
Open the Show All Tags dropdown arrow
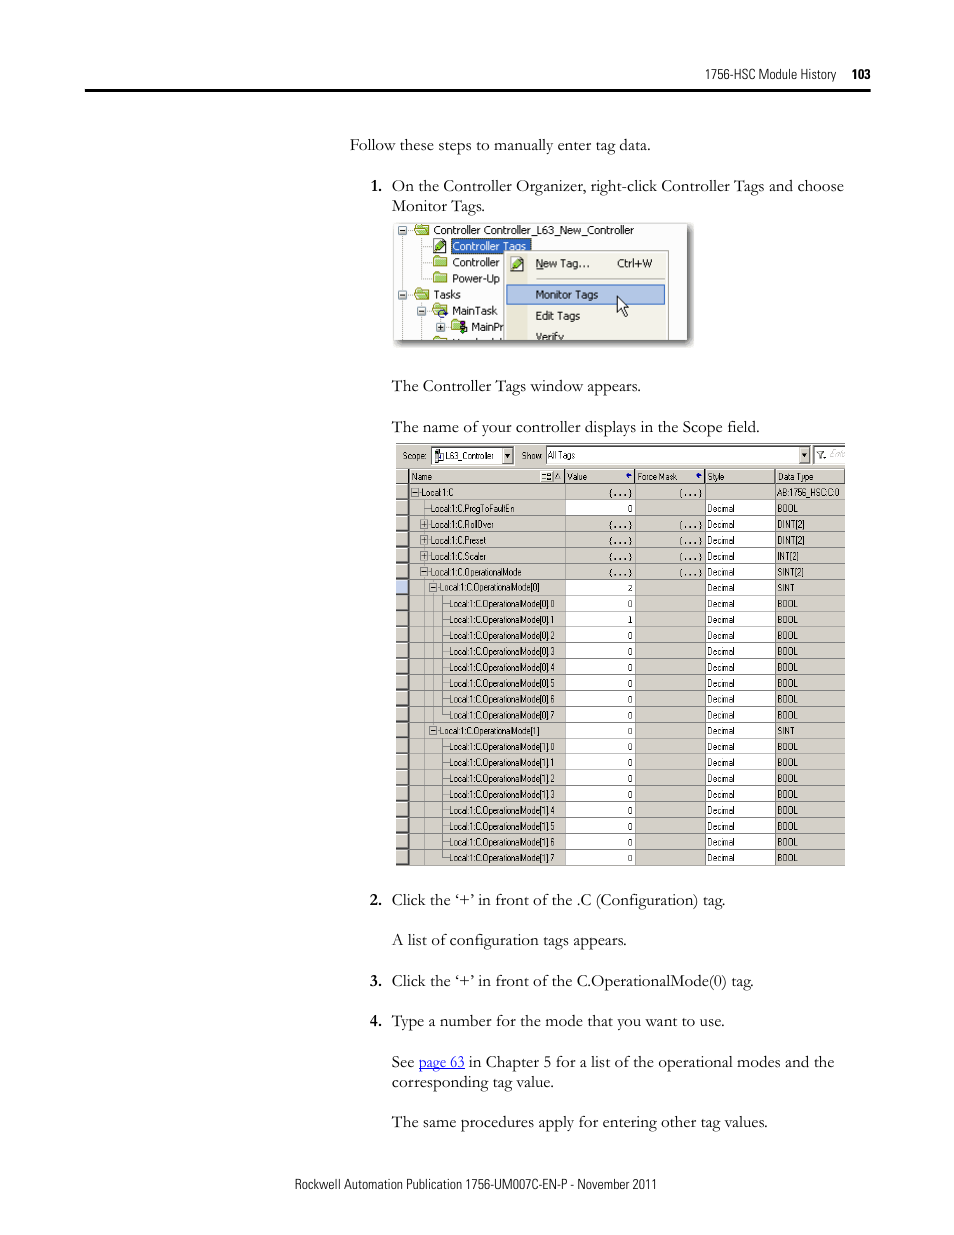pos(804,456)
